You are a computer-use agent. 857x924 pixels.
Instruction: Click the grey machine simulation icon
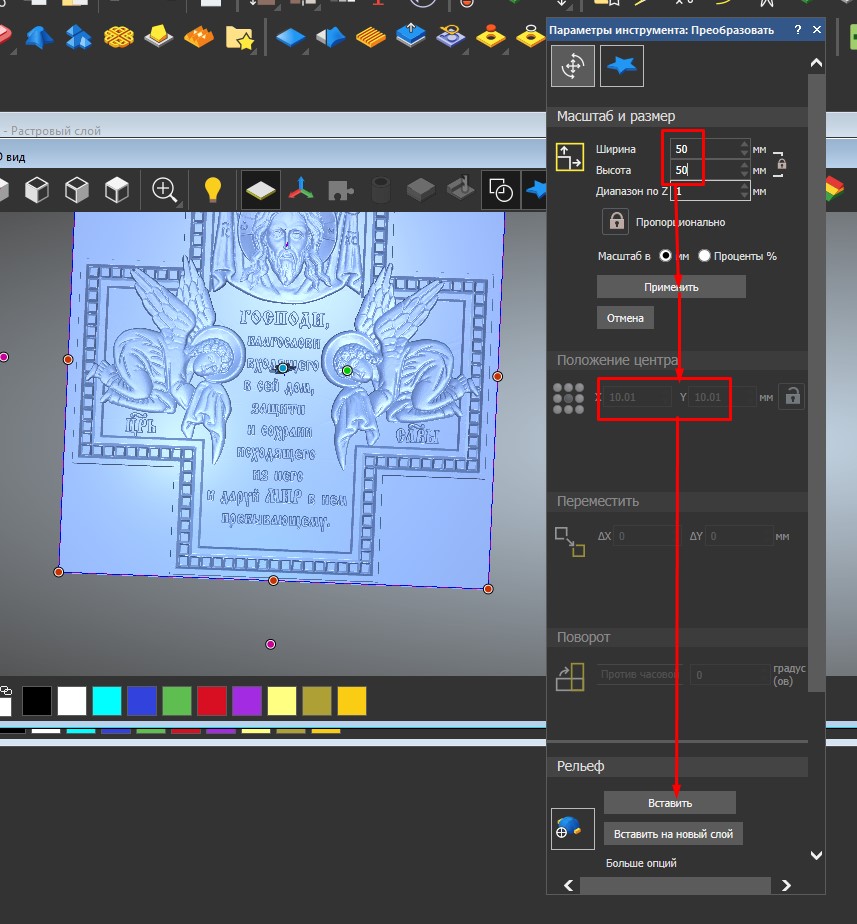461,189
